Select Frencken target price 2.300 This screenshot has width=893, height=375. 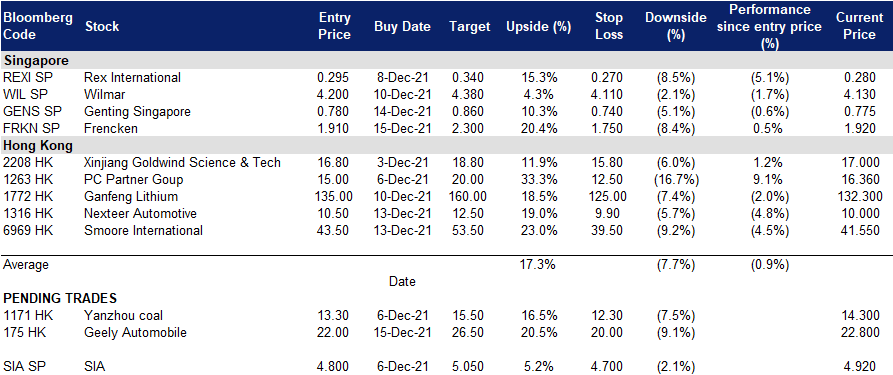[x=469, y=129]
